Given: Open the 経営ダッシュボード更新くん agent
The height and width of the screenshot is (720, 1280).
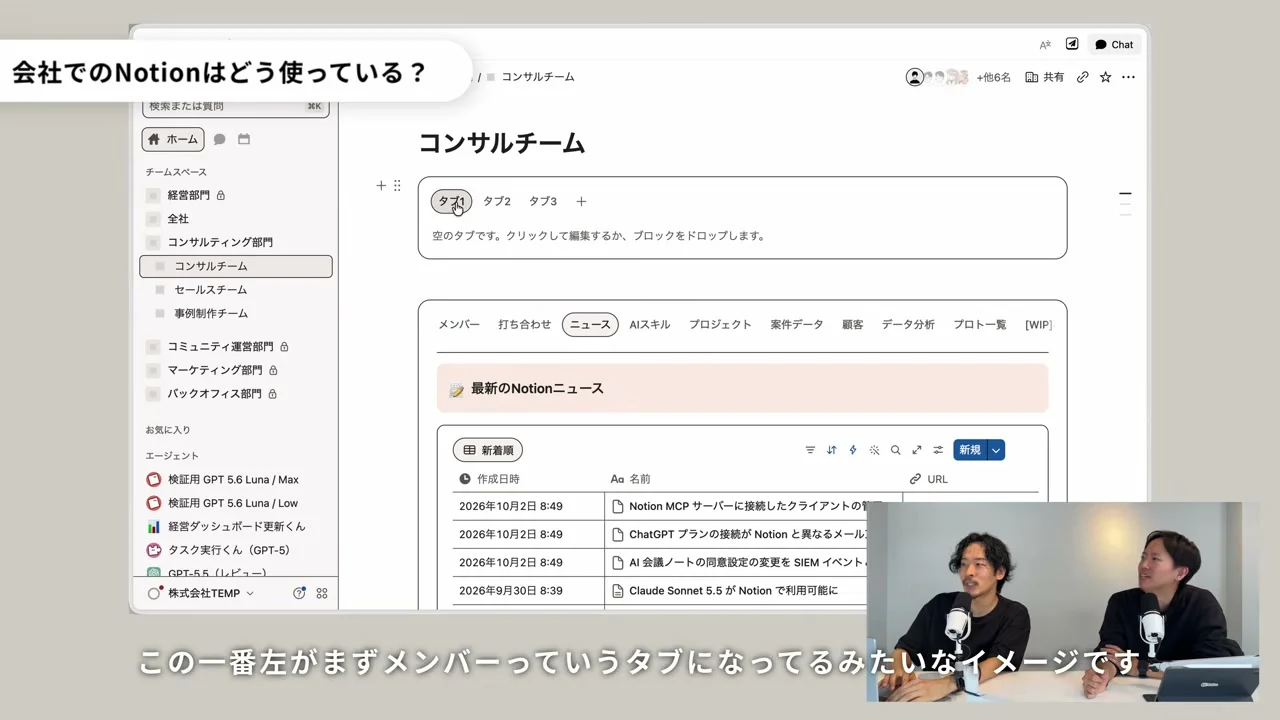Looking at the screenshot, I should click(x=236, y=526).
